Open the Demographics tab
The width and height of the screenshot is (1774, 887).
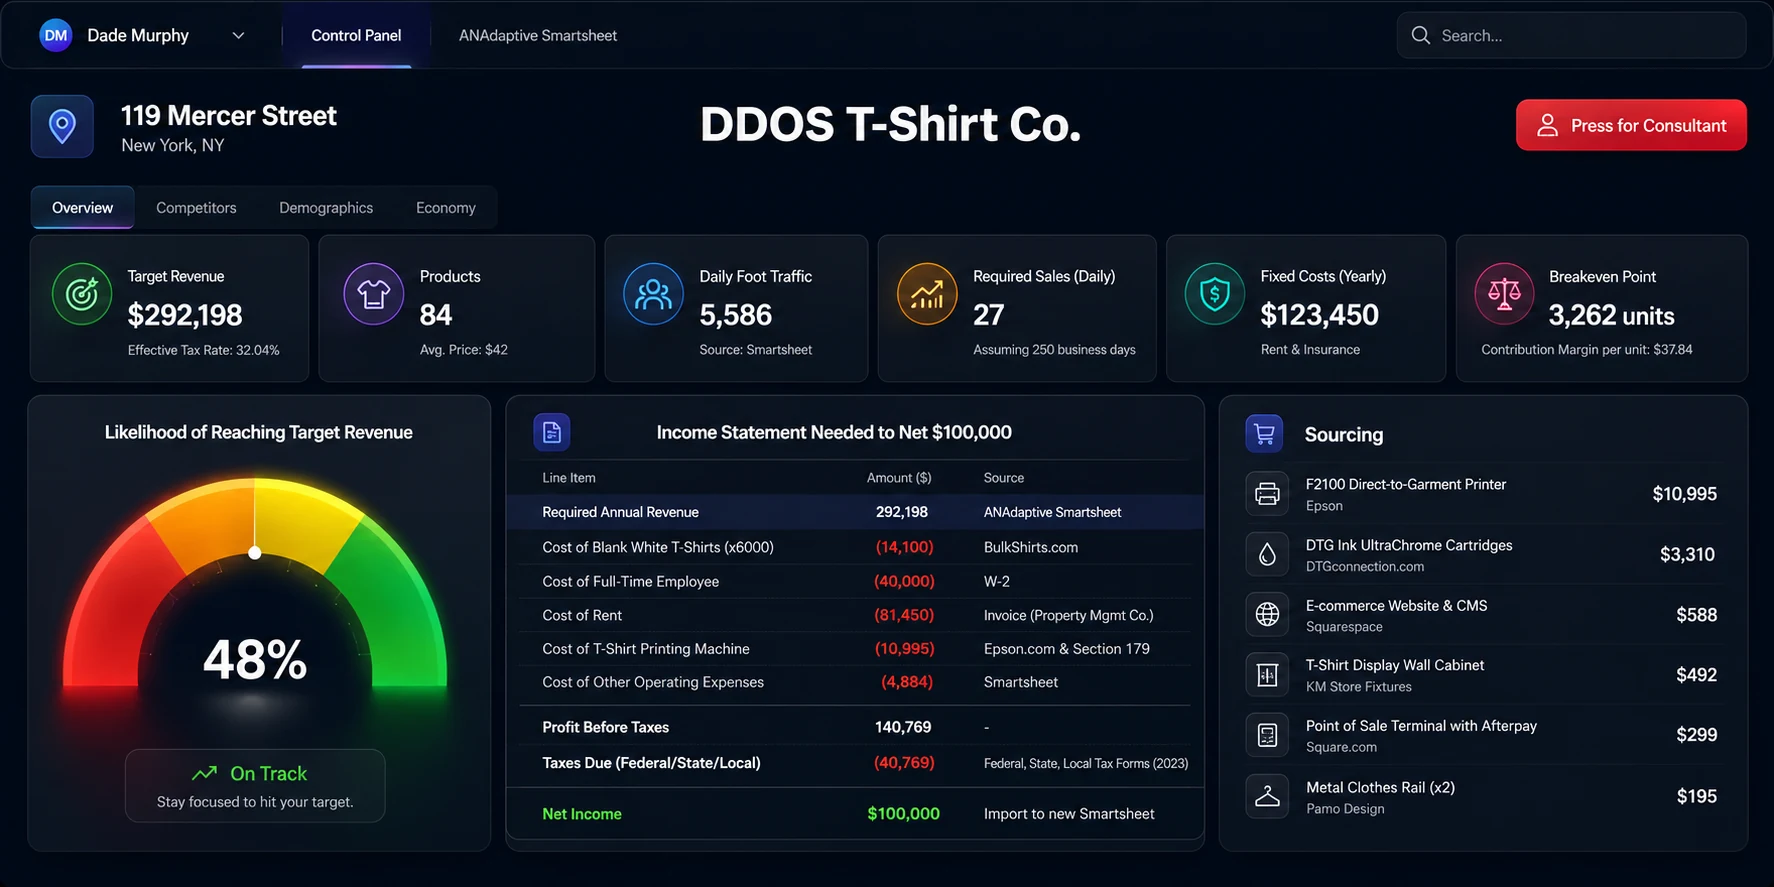pyautogui.click(x=326, y=207)
